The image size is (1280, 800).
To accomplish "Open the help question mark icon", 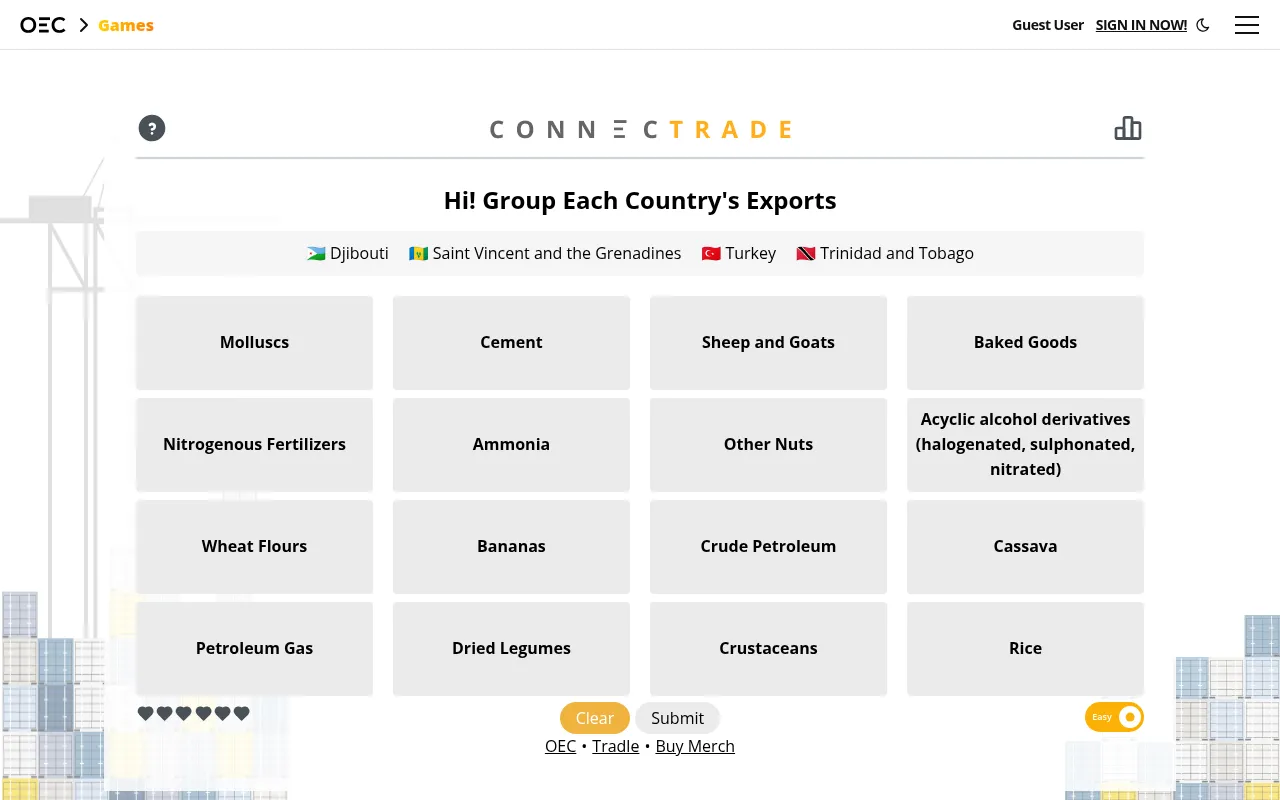I will [x=152, y=128].
